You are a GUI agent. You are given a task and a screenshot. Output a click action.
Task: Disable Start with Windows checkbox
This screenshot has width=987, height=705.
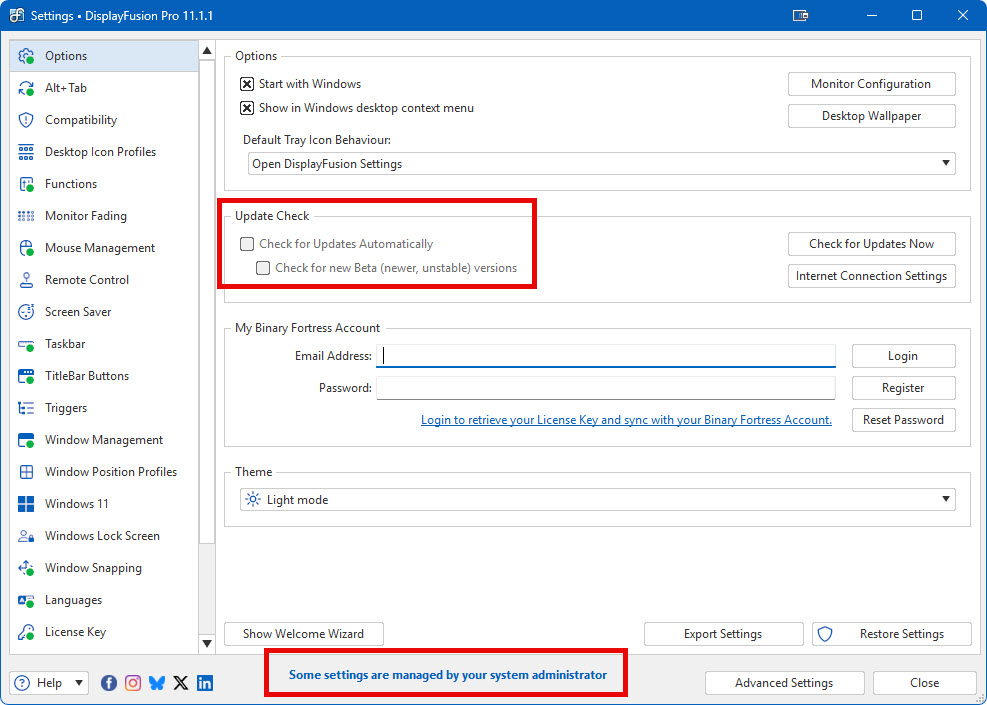(x=247, y=84)
